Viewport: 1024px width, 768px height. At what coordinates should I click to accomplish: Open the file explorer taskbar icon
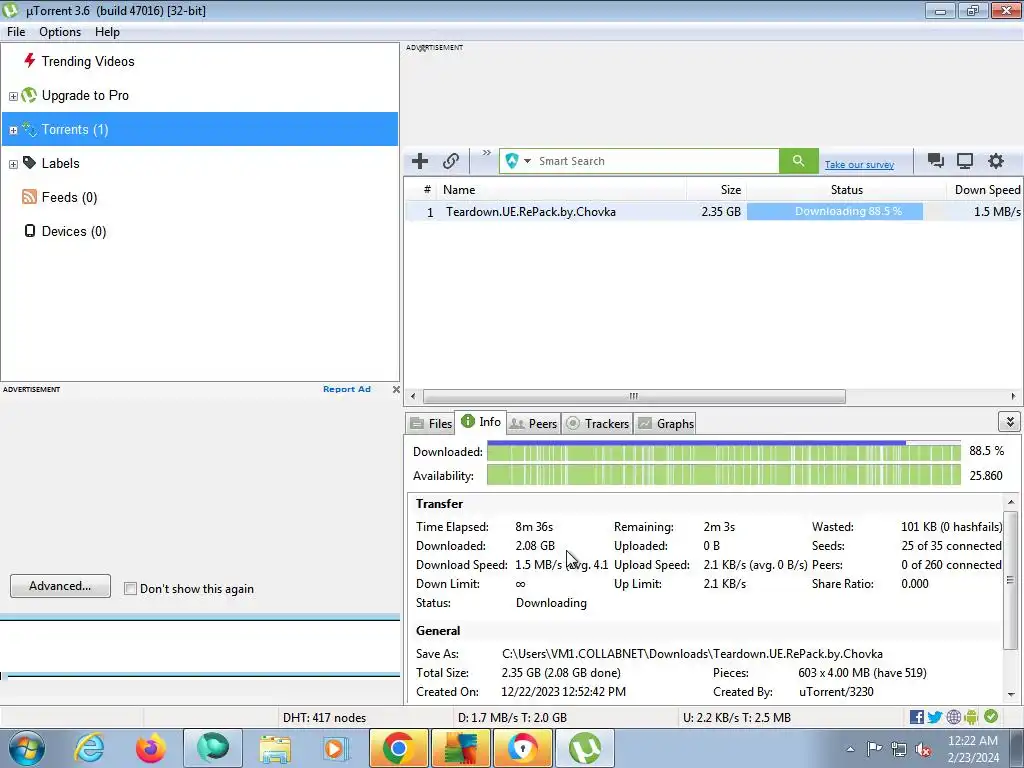pos(275,748)
